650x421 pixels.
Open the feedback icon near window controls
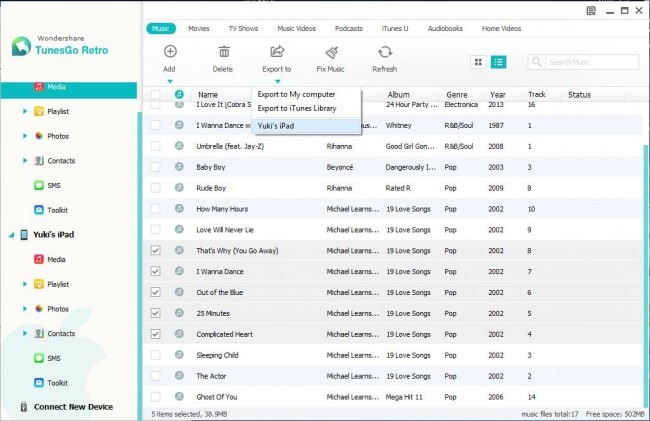[591, 11]
